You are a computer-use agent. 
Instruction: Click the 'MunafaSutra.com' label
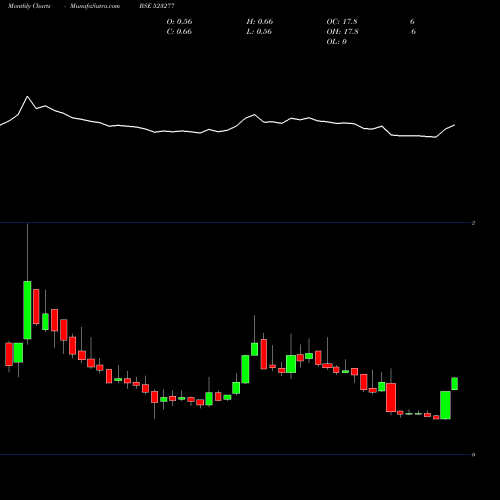(x=95, y=6)
